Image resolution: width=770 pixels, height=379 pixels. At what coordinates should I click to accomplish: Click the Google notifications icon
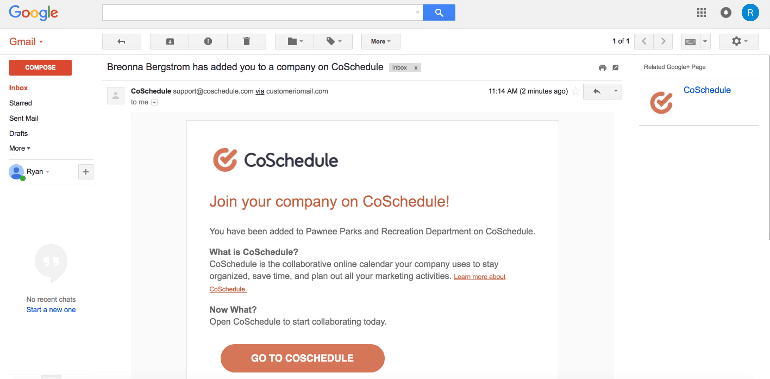coord(726,13)
